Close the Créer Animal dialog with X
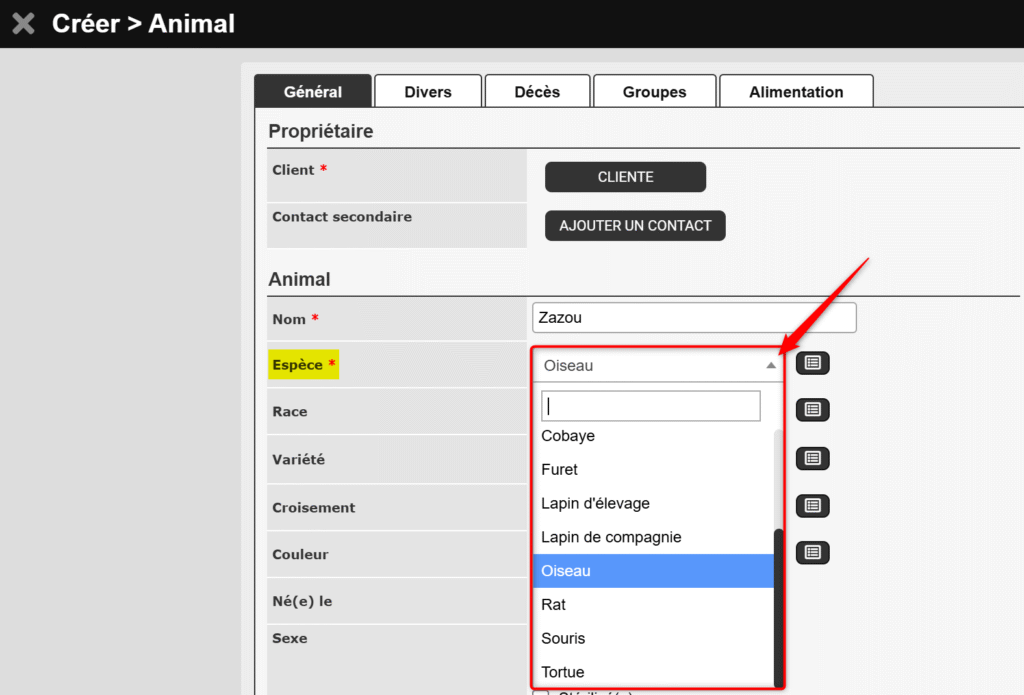 23,23
